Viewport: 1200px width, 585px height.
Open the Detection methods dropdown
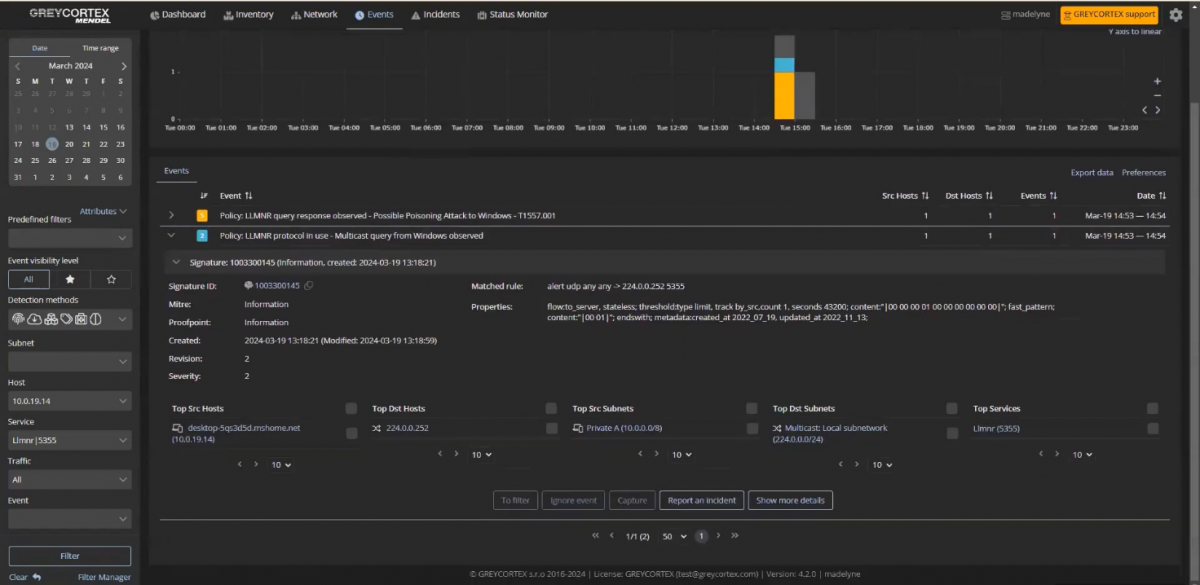[x=70, y=319]
